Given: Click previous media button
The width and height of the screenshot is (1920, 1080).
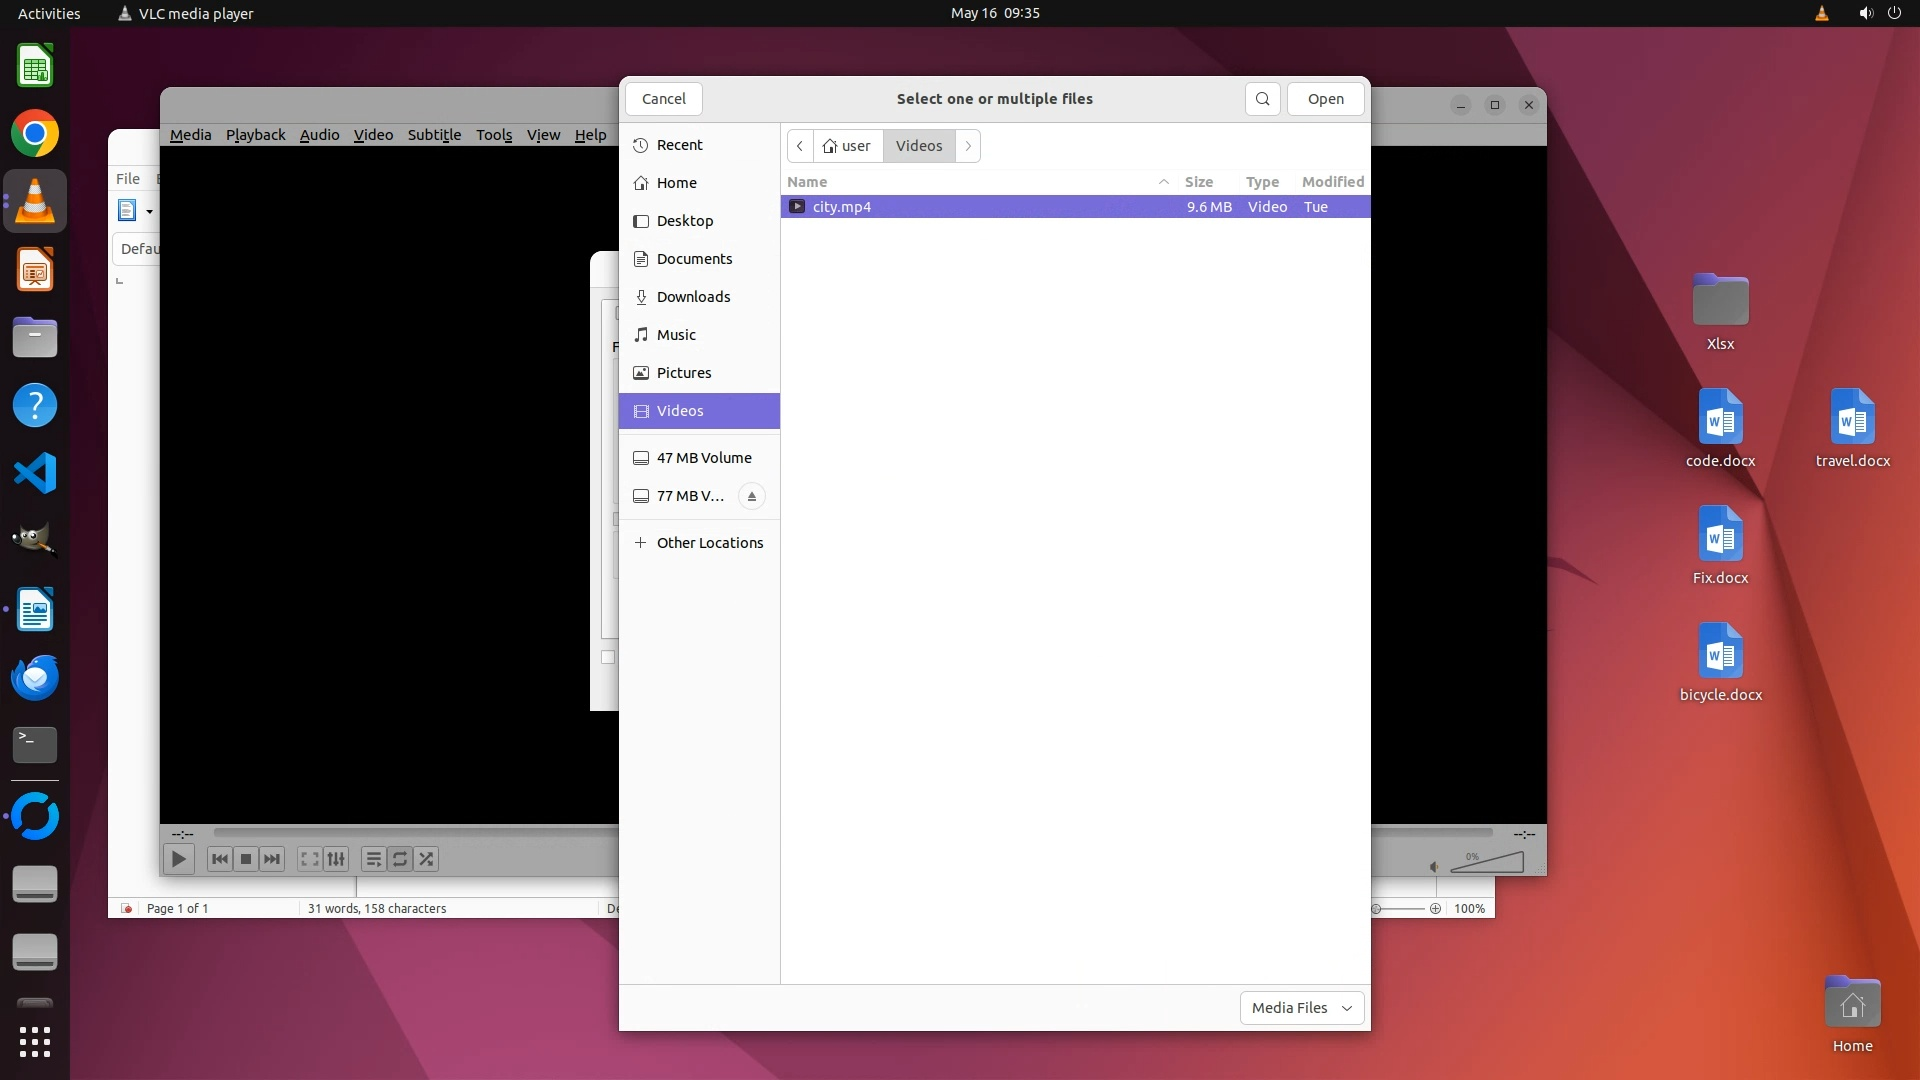Looking at the screenshot, I should (x=220, y=859).
